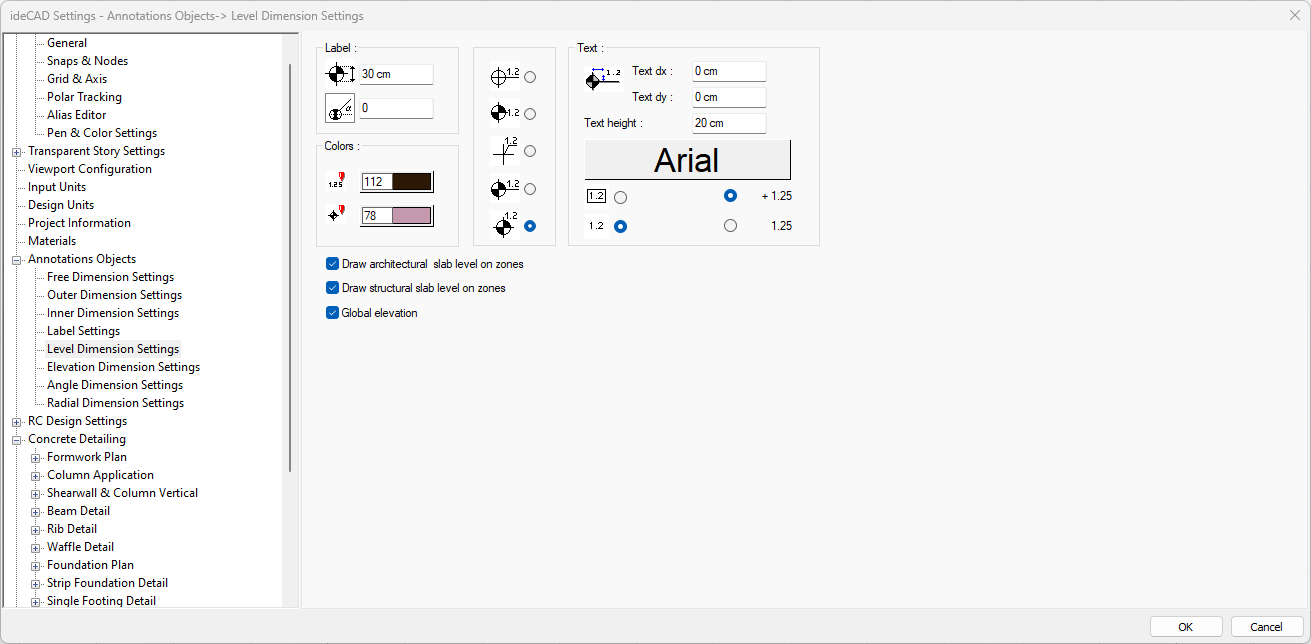
Task: Select Pen & Color Settings
Action: point(102,133)
